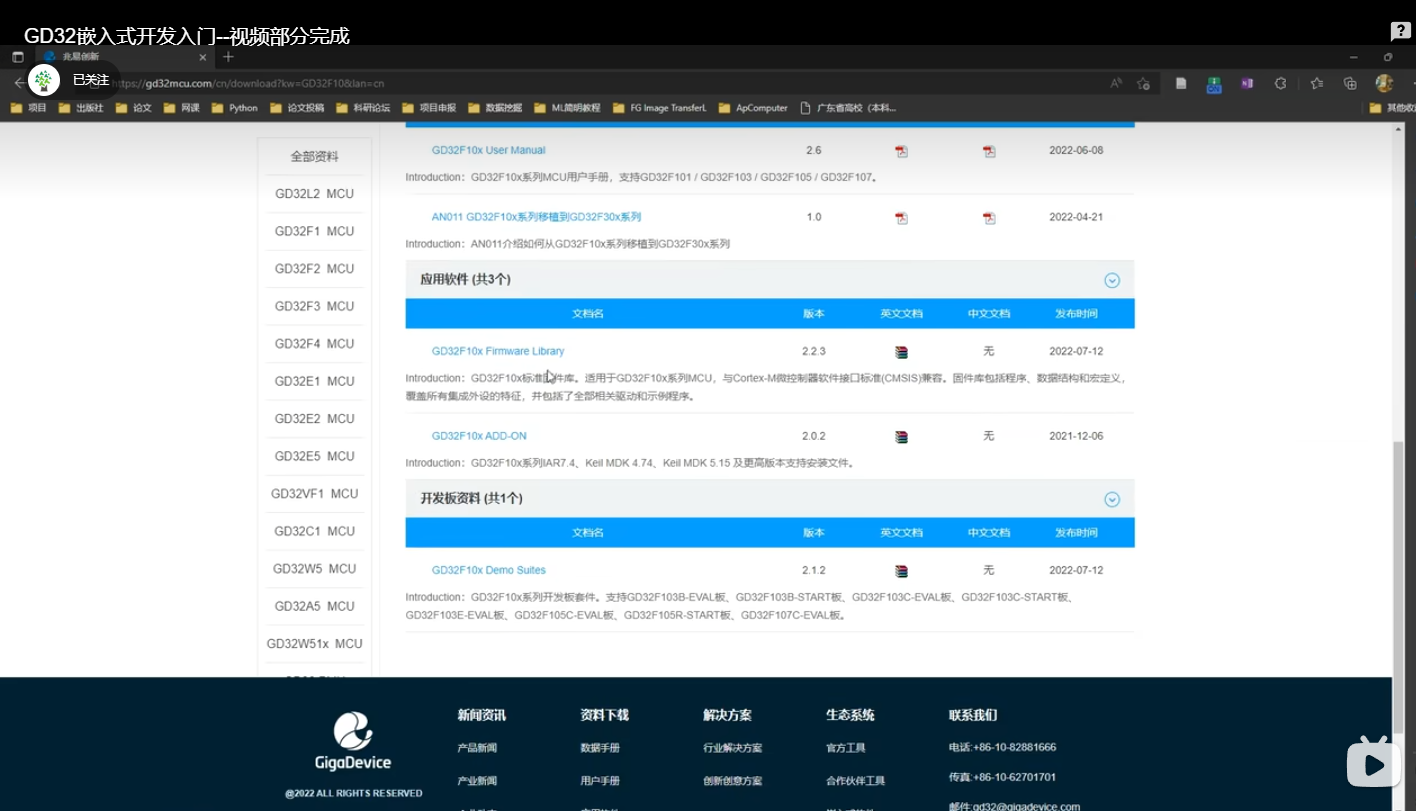The width and height of the screenshot is (1416, 811).
Task: Open 行业解决方案 footer link
Action: click(732, 748)
